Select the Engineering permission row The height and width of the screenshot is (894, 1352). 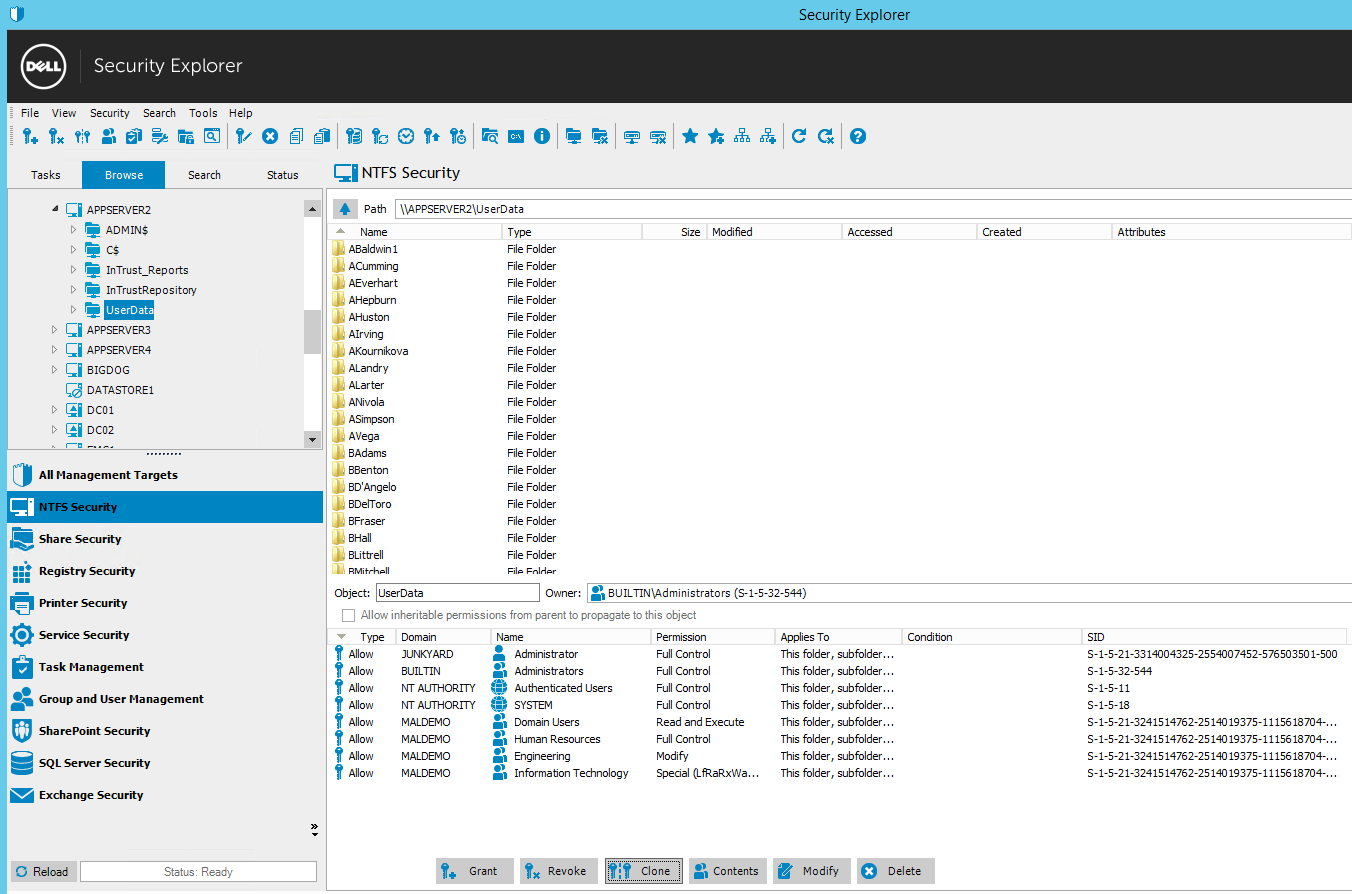point(542,756)
